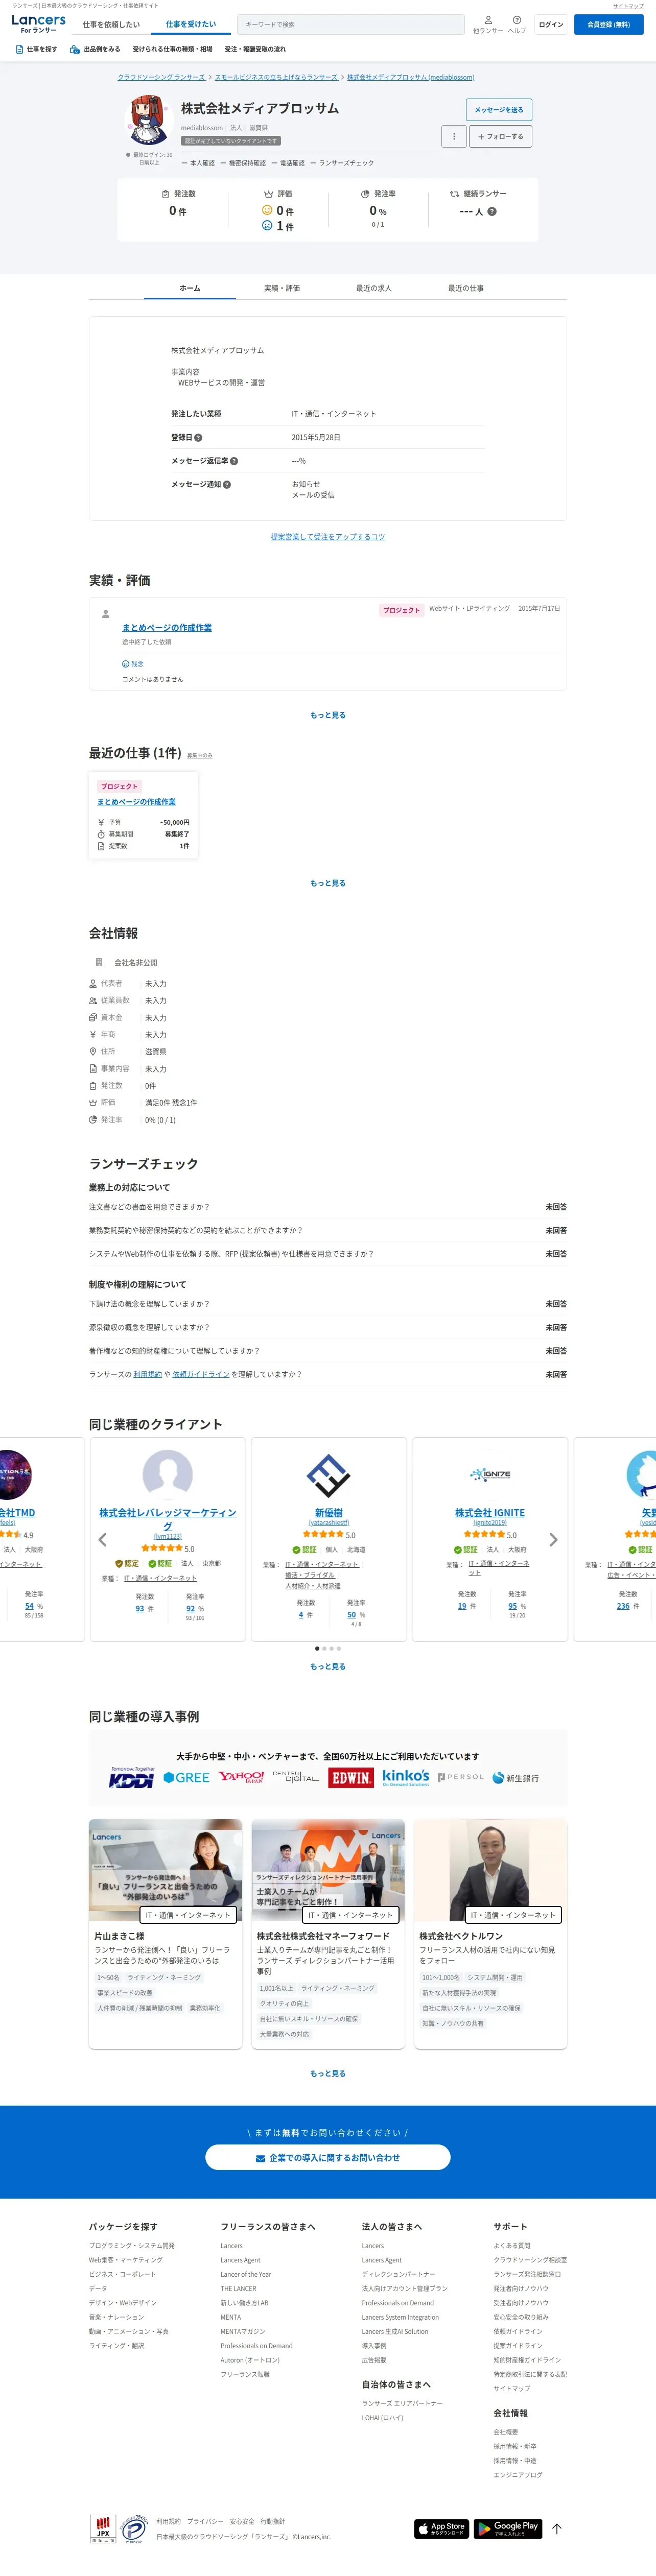Screen dimensions: 656x2576
Task: Click スモールビジネスの立ち上げならランサーズ breadcrumb
Action: point(276,77)
